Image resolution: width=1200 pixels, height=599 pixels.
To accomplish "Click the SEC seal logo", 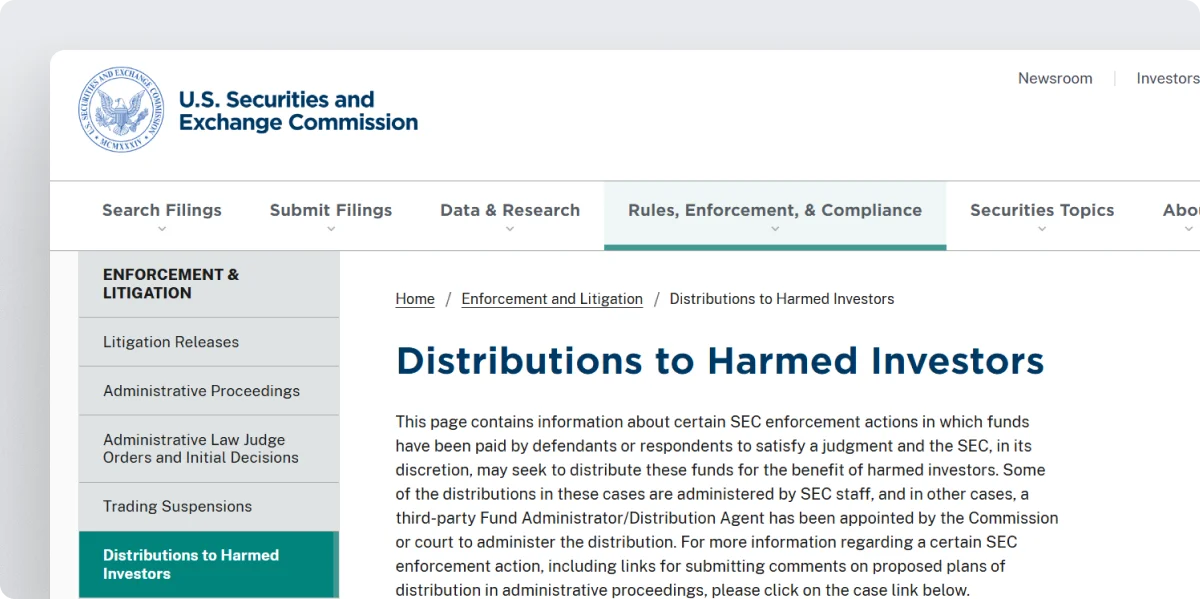I will [x=120, y=108].
